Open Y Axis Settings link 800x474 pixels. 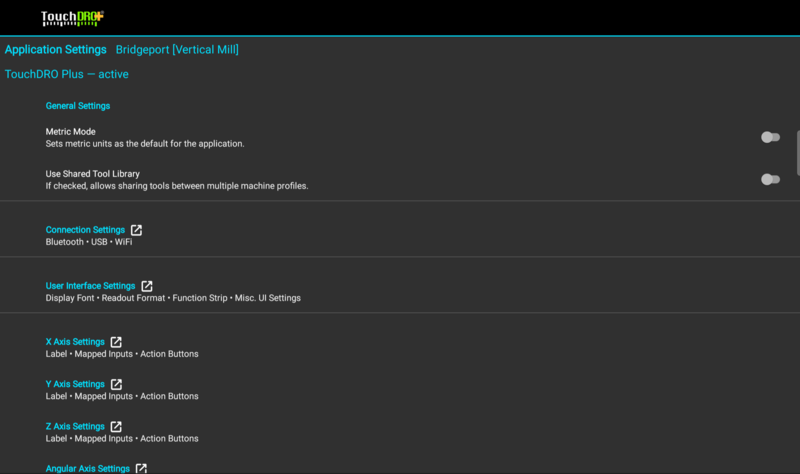pos(75,384)
